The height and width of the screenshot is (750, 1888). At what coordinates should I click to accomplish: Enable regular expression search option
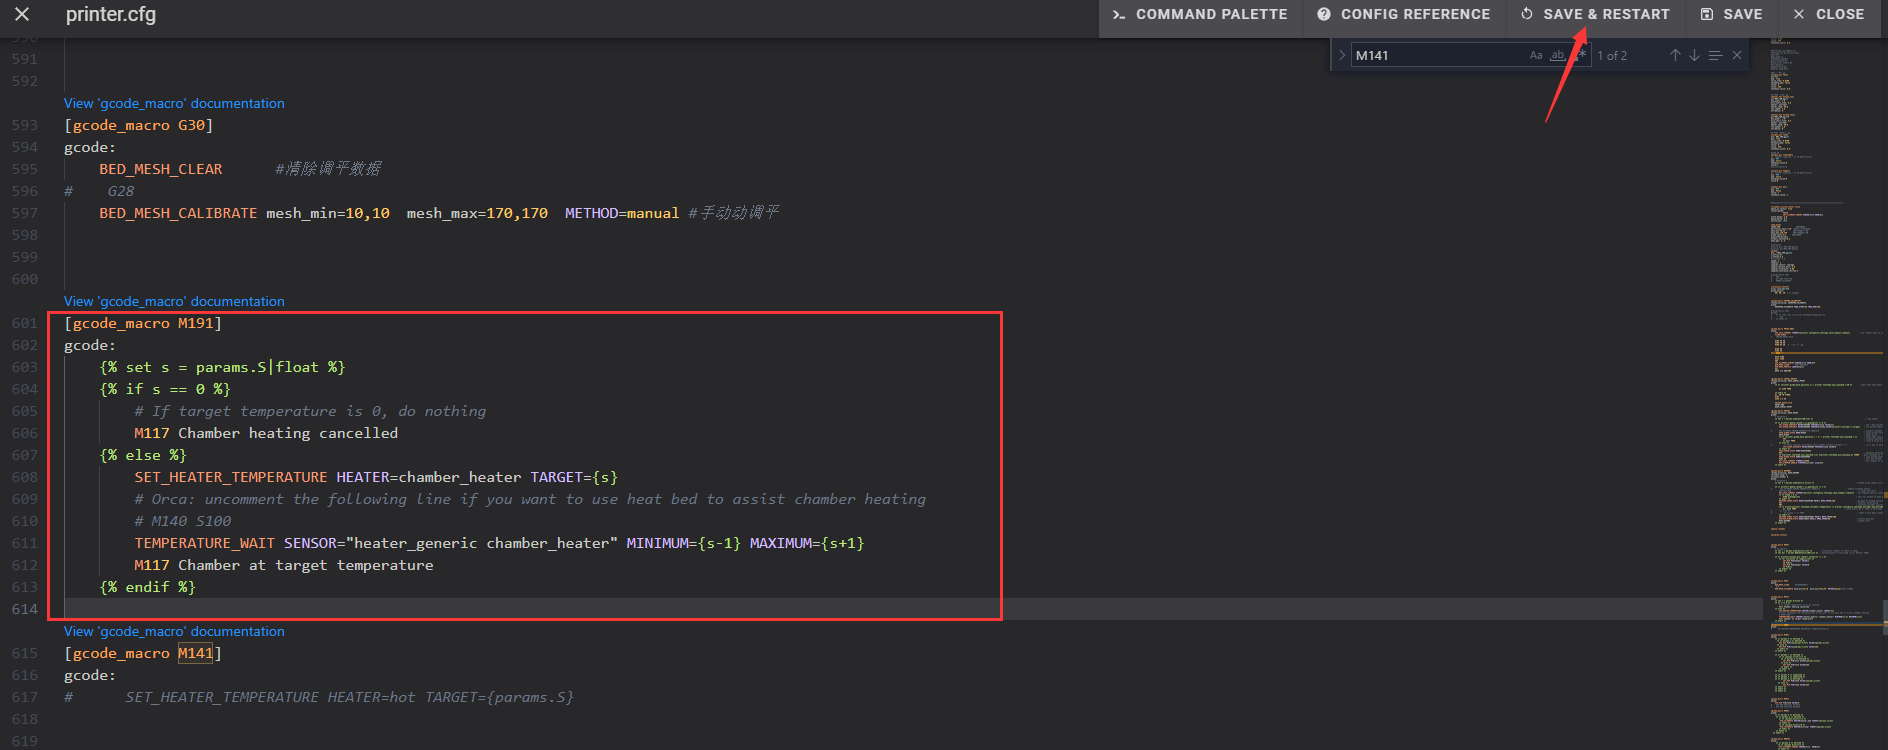pyautogui.click(x=1579, y=56)
